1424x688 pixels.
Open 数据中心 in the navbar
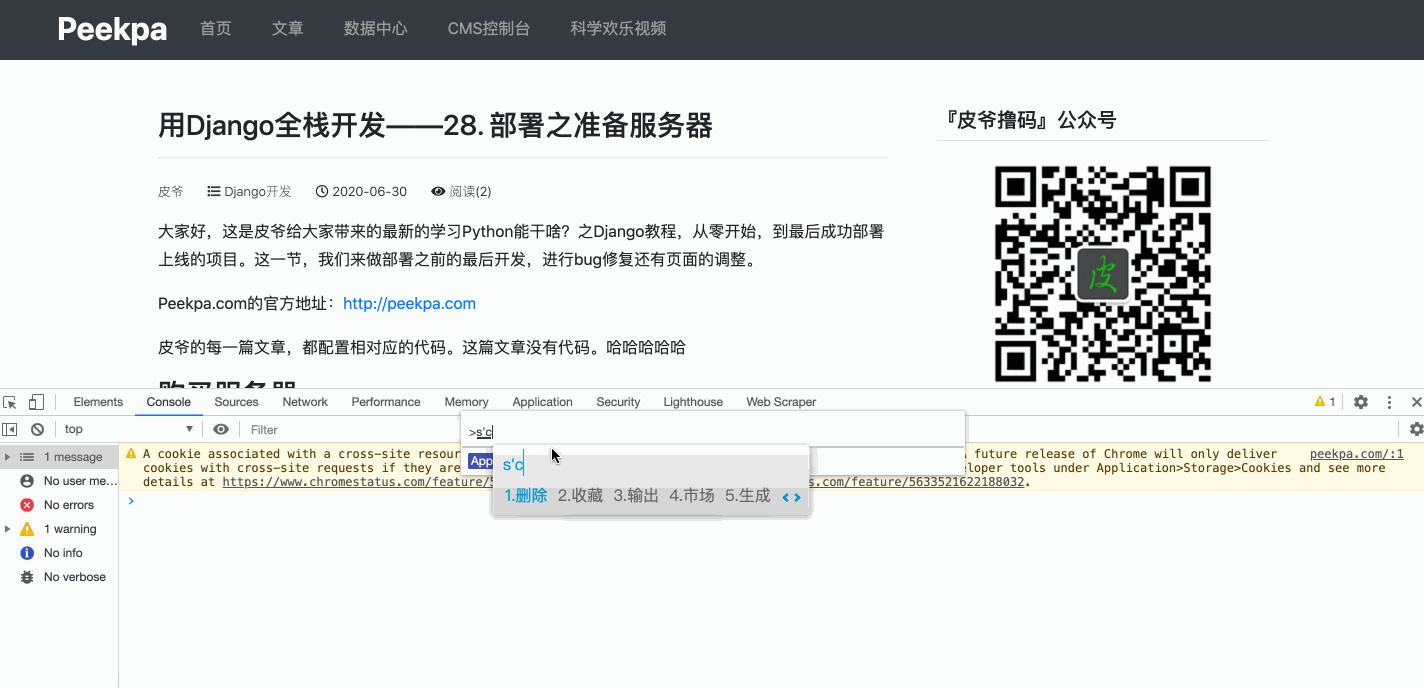pos(376,29)
